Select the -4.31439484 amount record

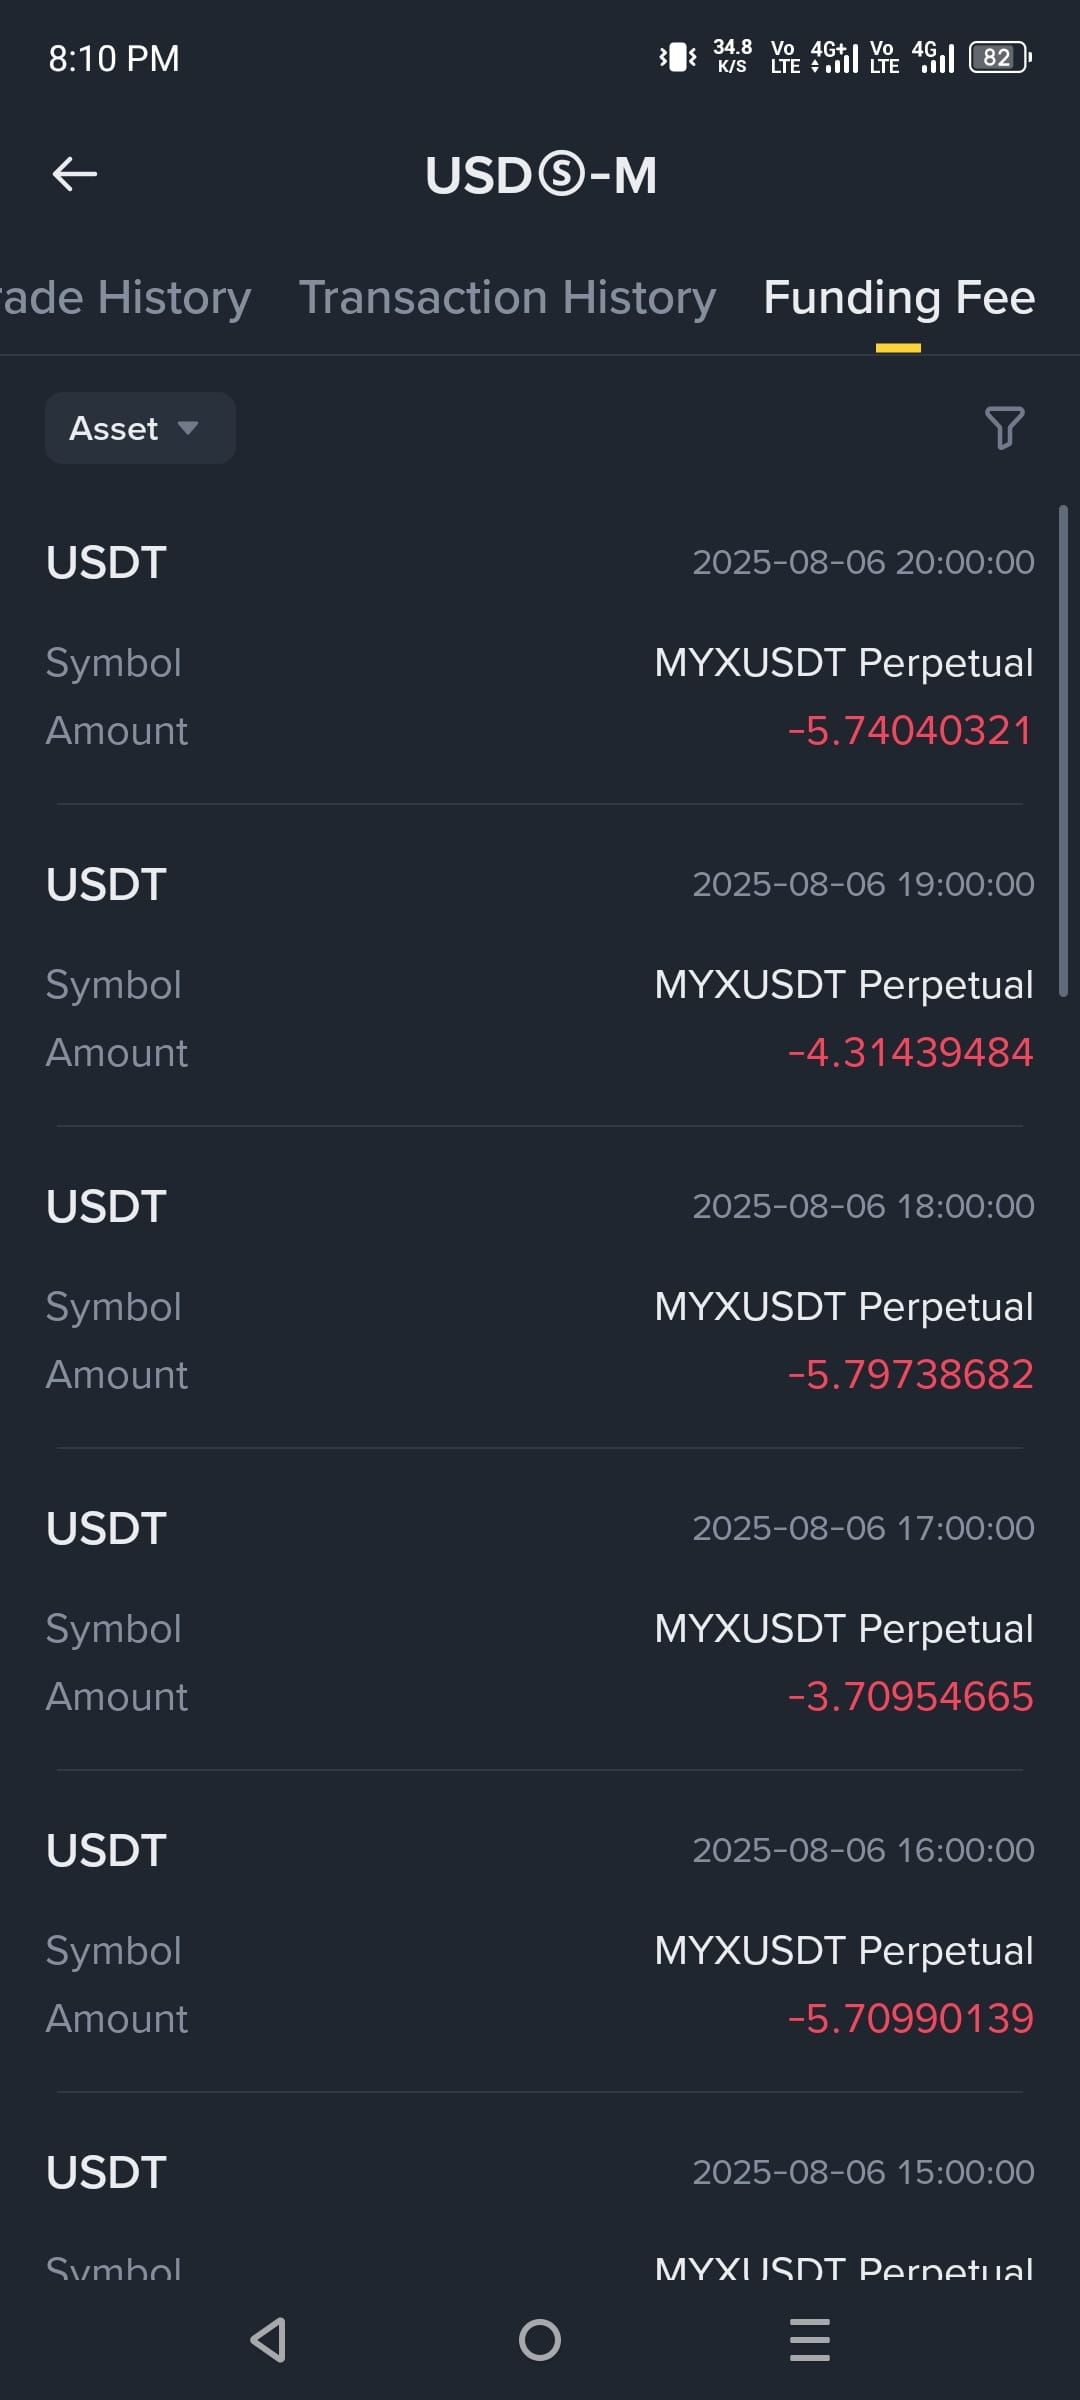910,1052
